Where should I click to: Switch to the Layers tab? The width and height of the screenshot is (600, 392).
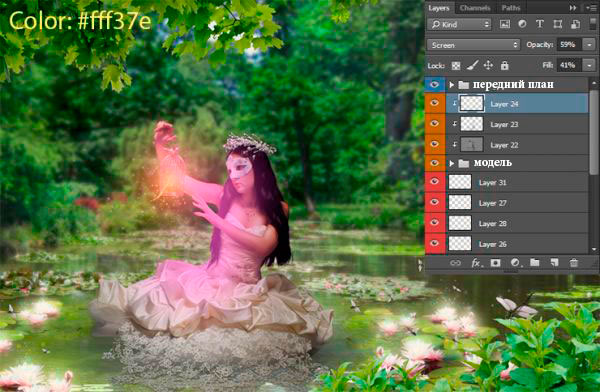pyautogui.click(x=439, y=8)
